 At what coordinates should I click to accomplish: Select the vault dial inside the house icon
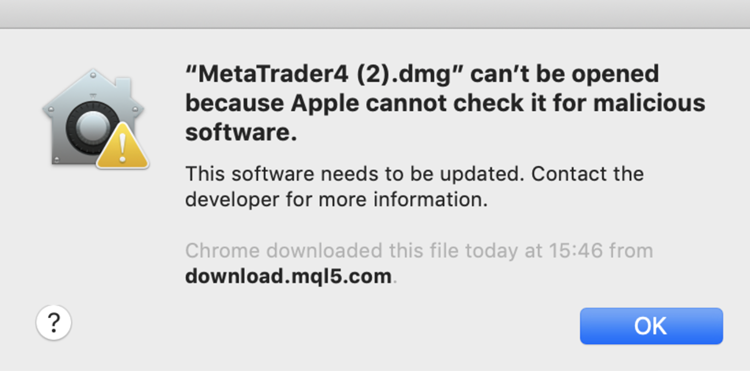pos(91,128)
